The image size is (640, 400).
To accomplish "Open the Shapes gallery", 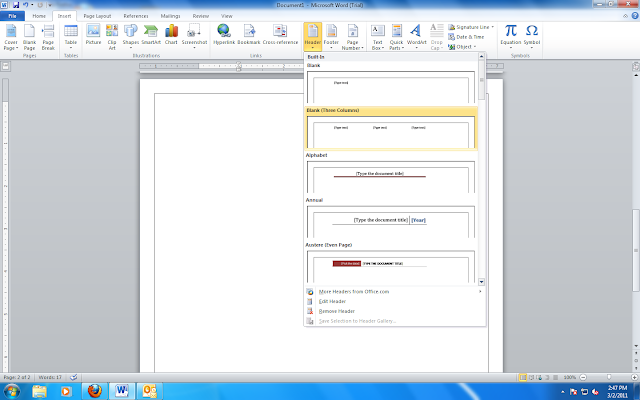I will [x=131, y=37].
